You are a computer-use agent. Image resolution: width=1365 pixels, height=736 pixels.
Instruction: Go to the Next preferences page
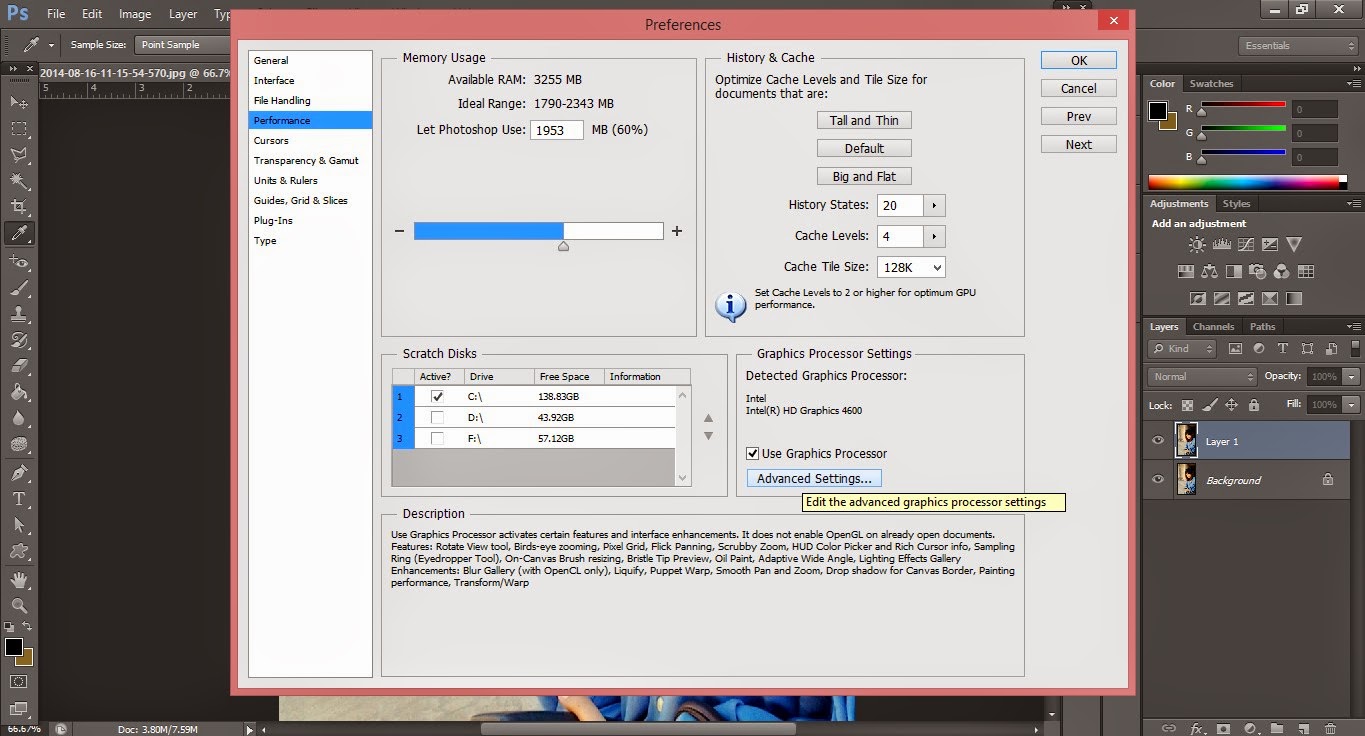point(1079,144)
